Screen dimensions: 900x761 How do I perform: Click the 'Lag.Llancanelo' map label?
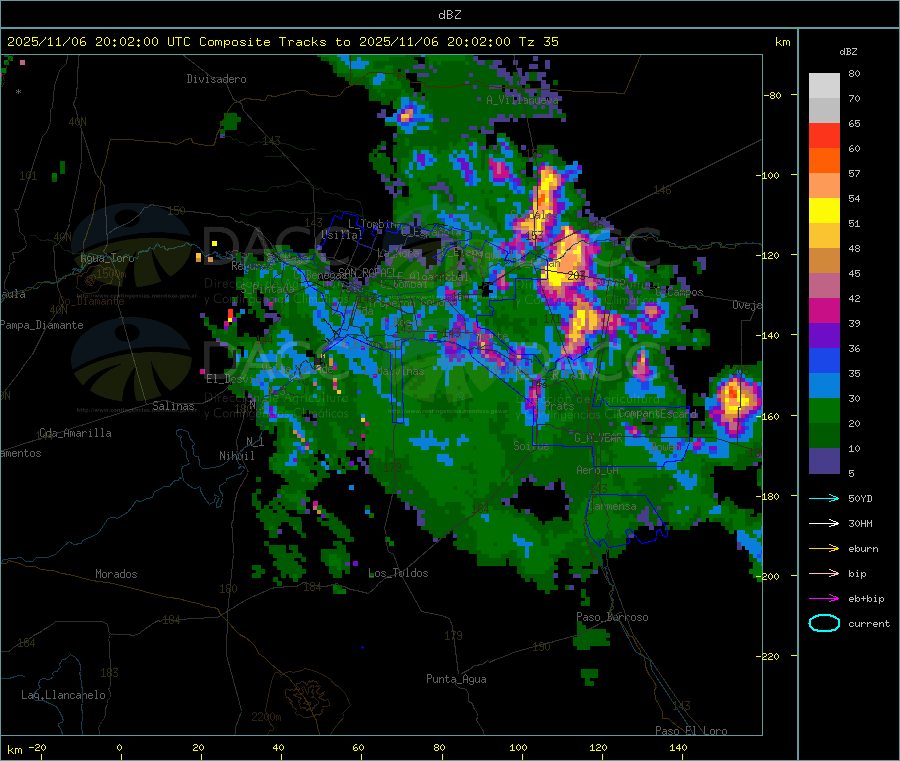pos(63,696)
